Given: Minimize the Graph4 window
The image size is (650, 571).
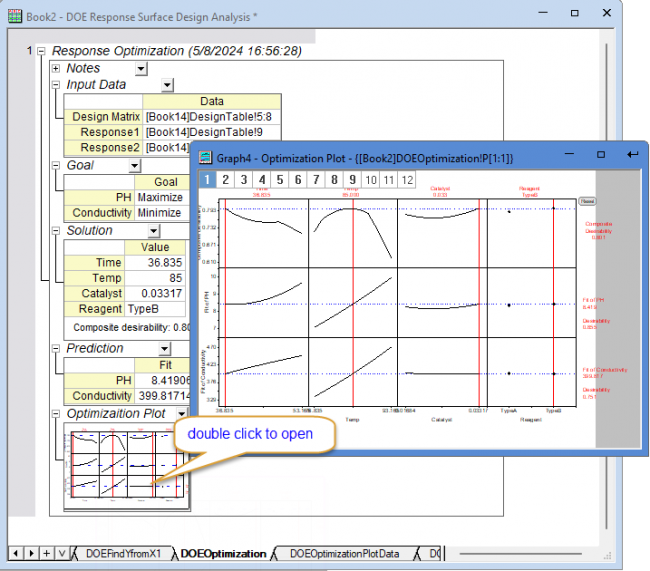Looking at the screenshot, I should (570, 154).
